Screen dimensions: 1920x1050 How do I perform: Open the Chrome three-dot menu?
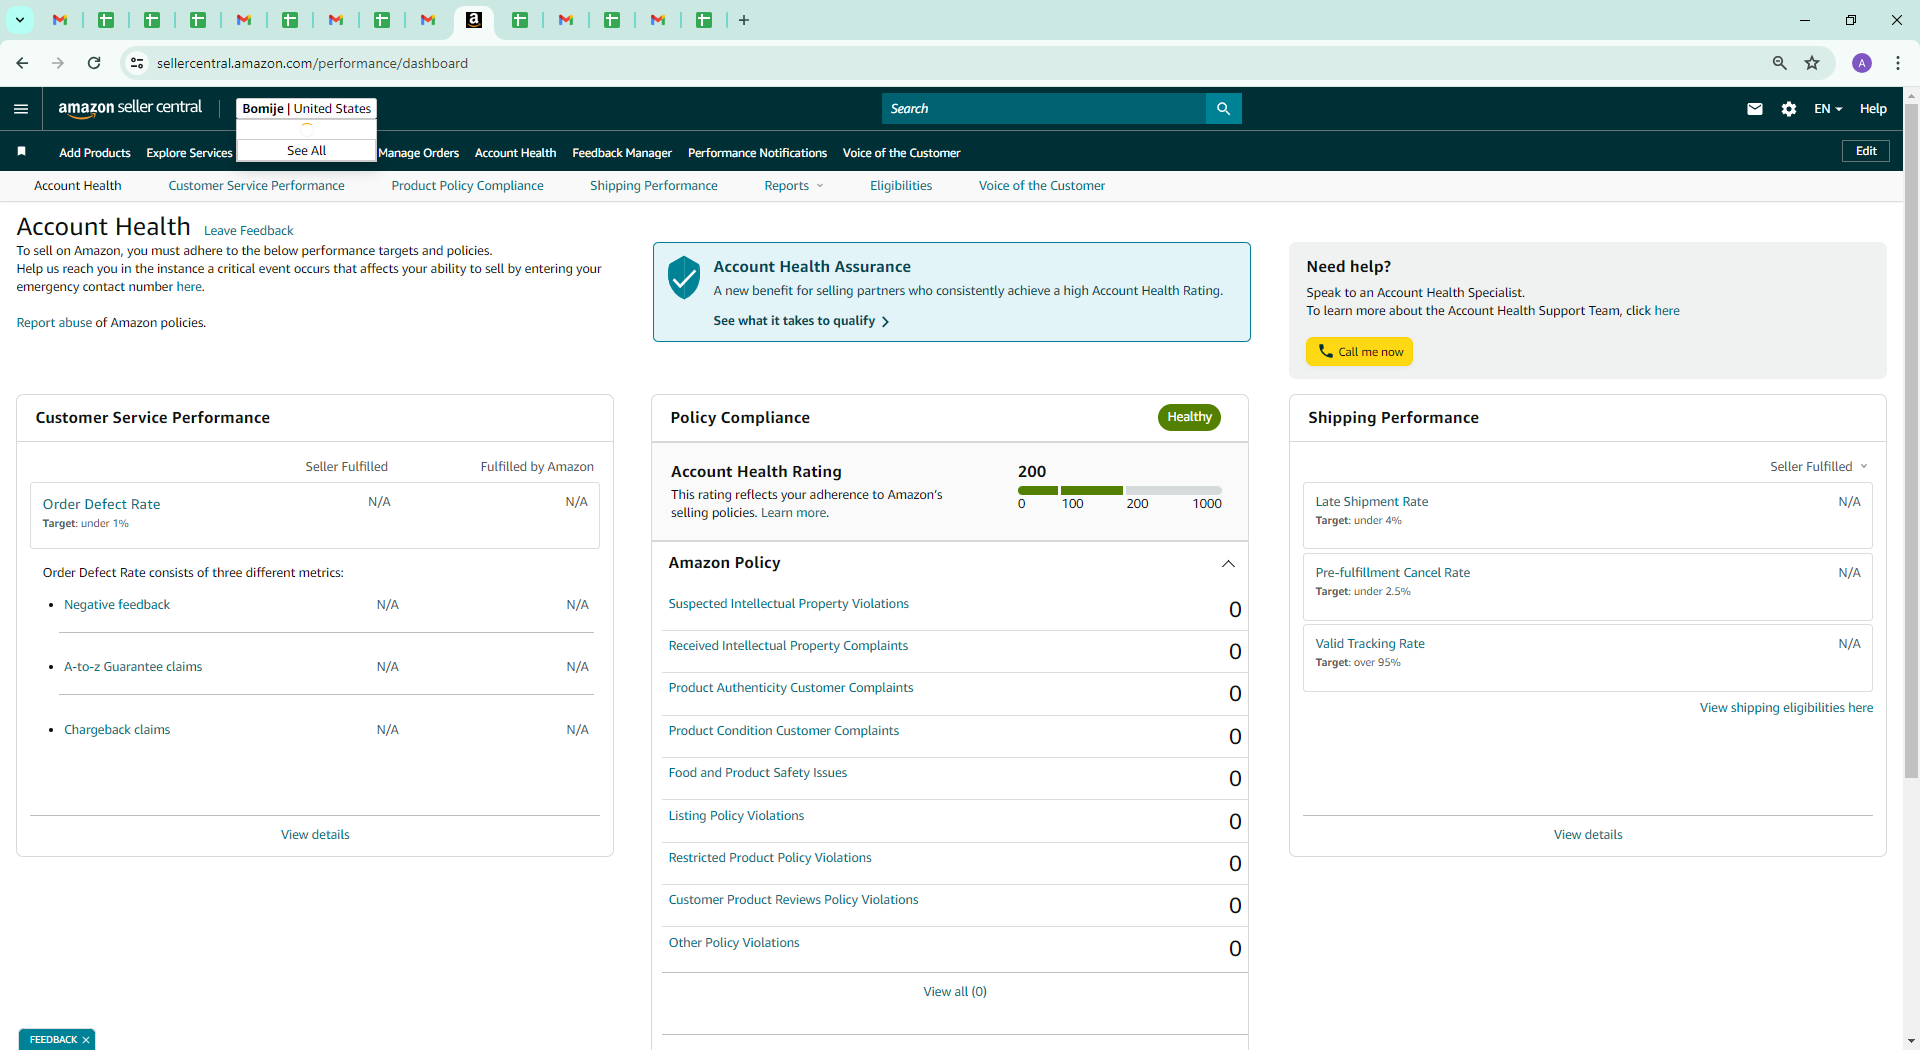pos(1898,63)
